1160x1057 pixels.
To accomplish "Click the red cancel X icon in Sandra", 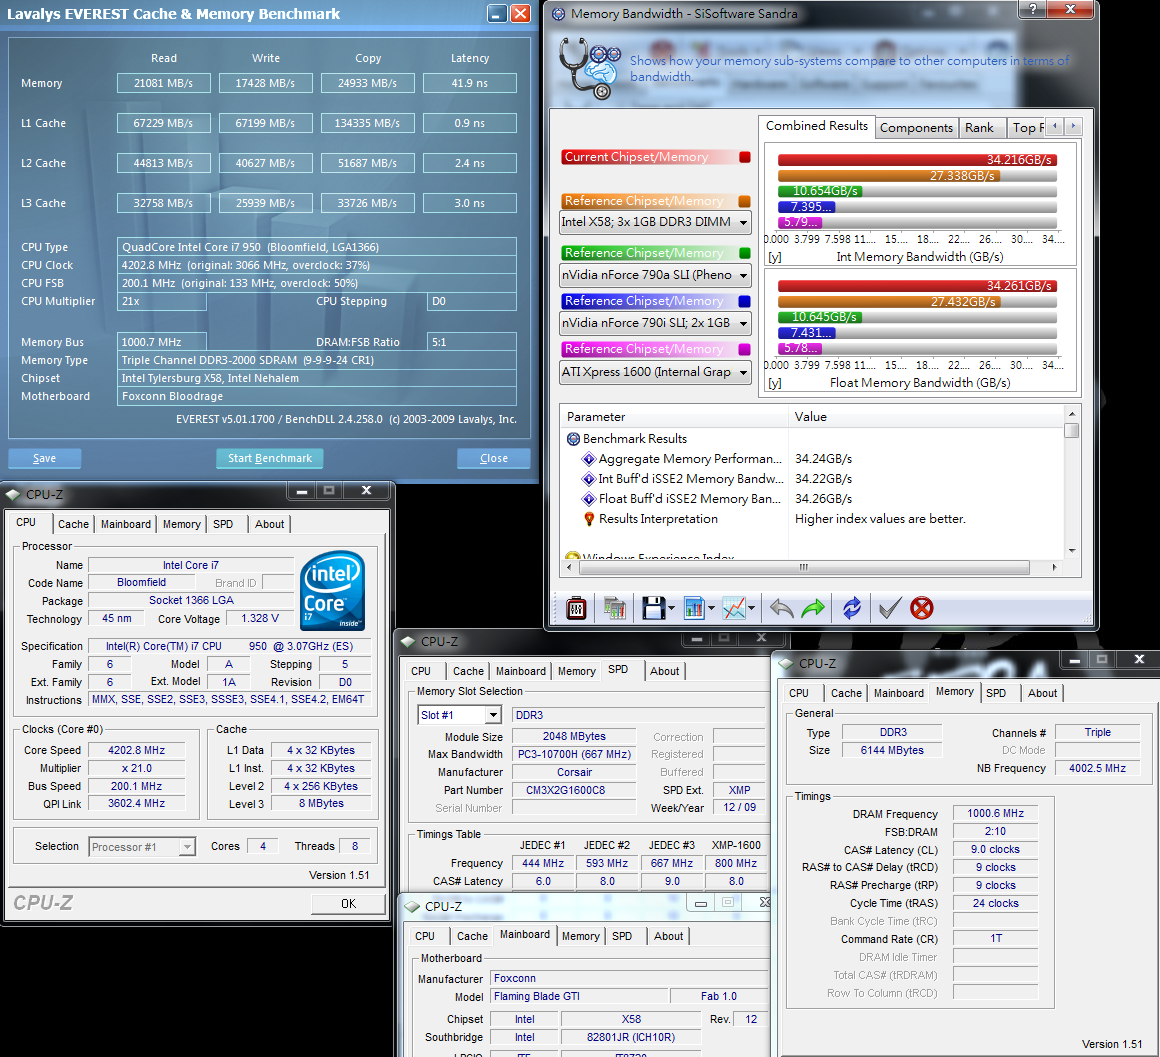I will [921, 609].
